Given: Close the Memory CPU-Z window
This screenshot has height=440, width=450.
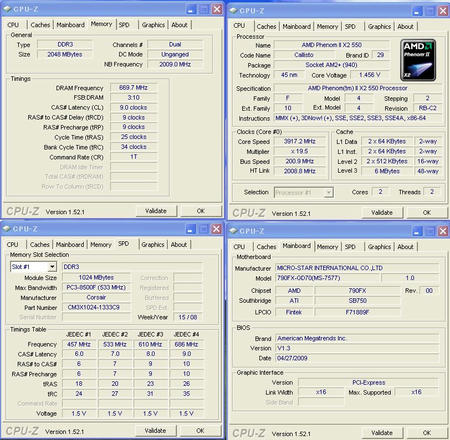Looking at the screenshot, I should point(217,9).
